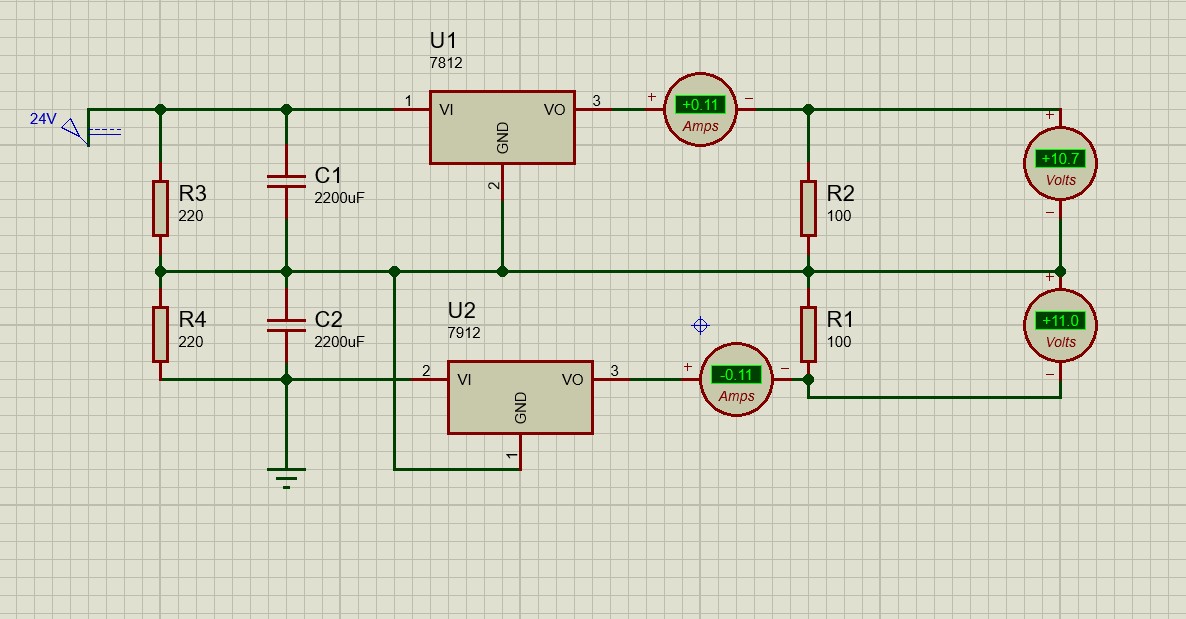Screen dimensions: 1186x619
Task: Select the U2 7912 regulator component
Action: coord(520,397)
